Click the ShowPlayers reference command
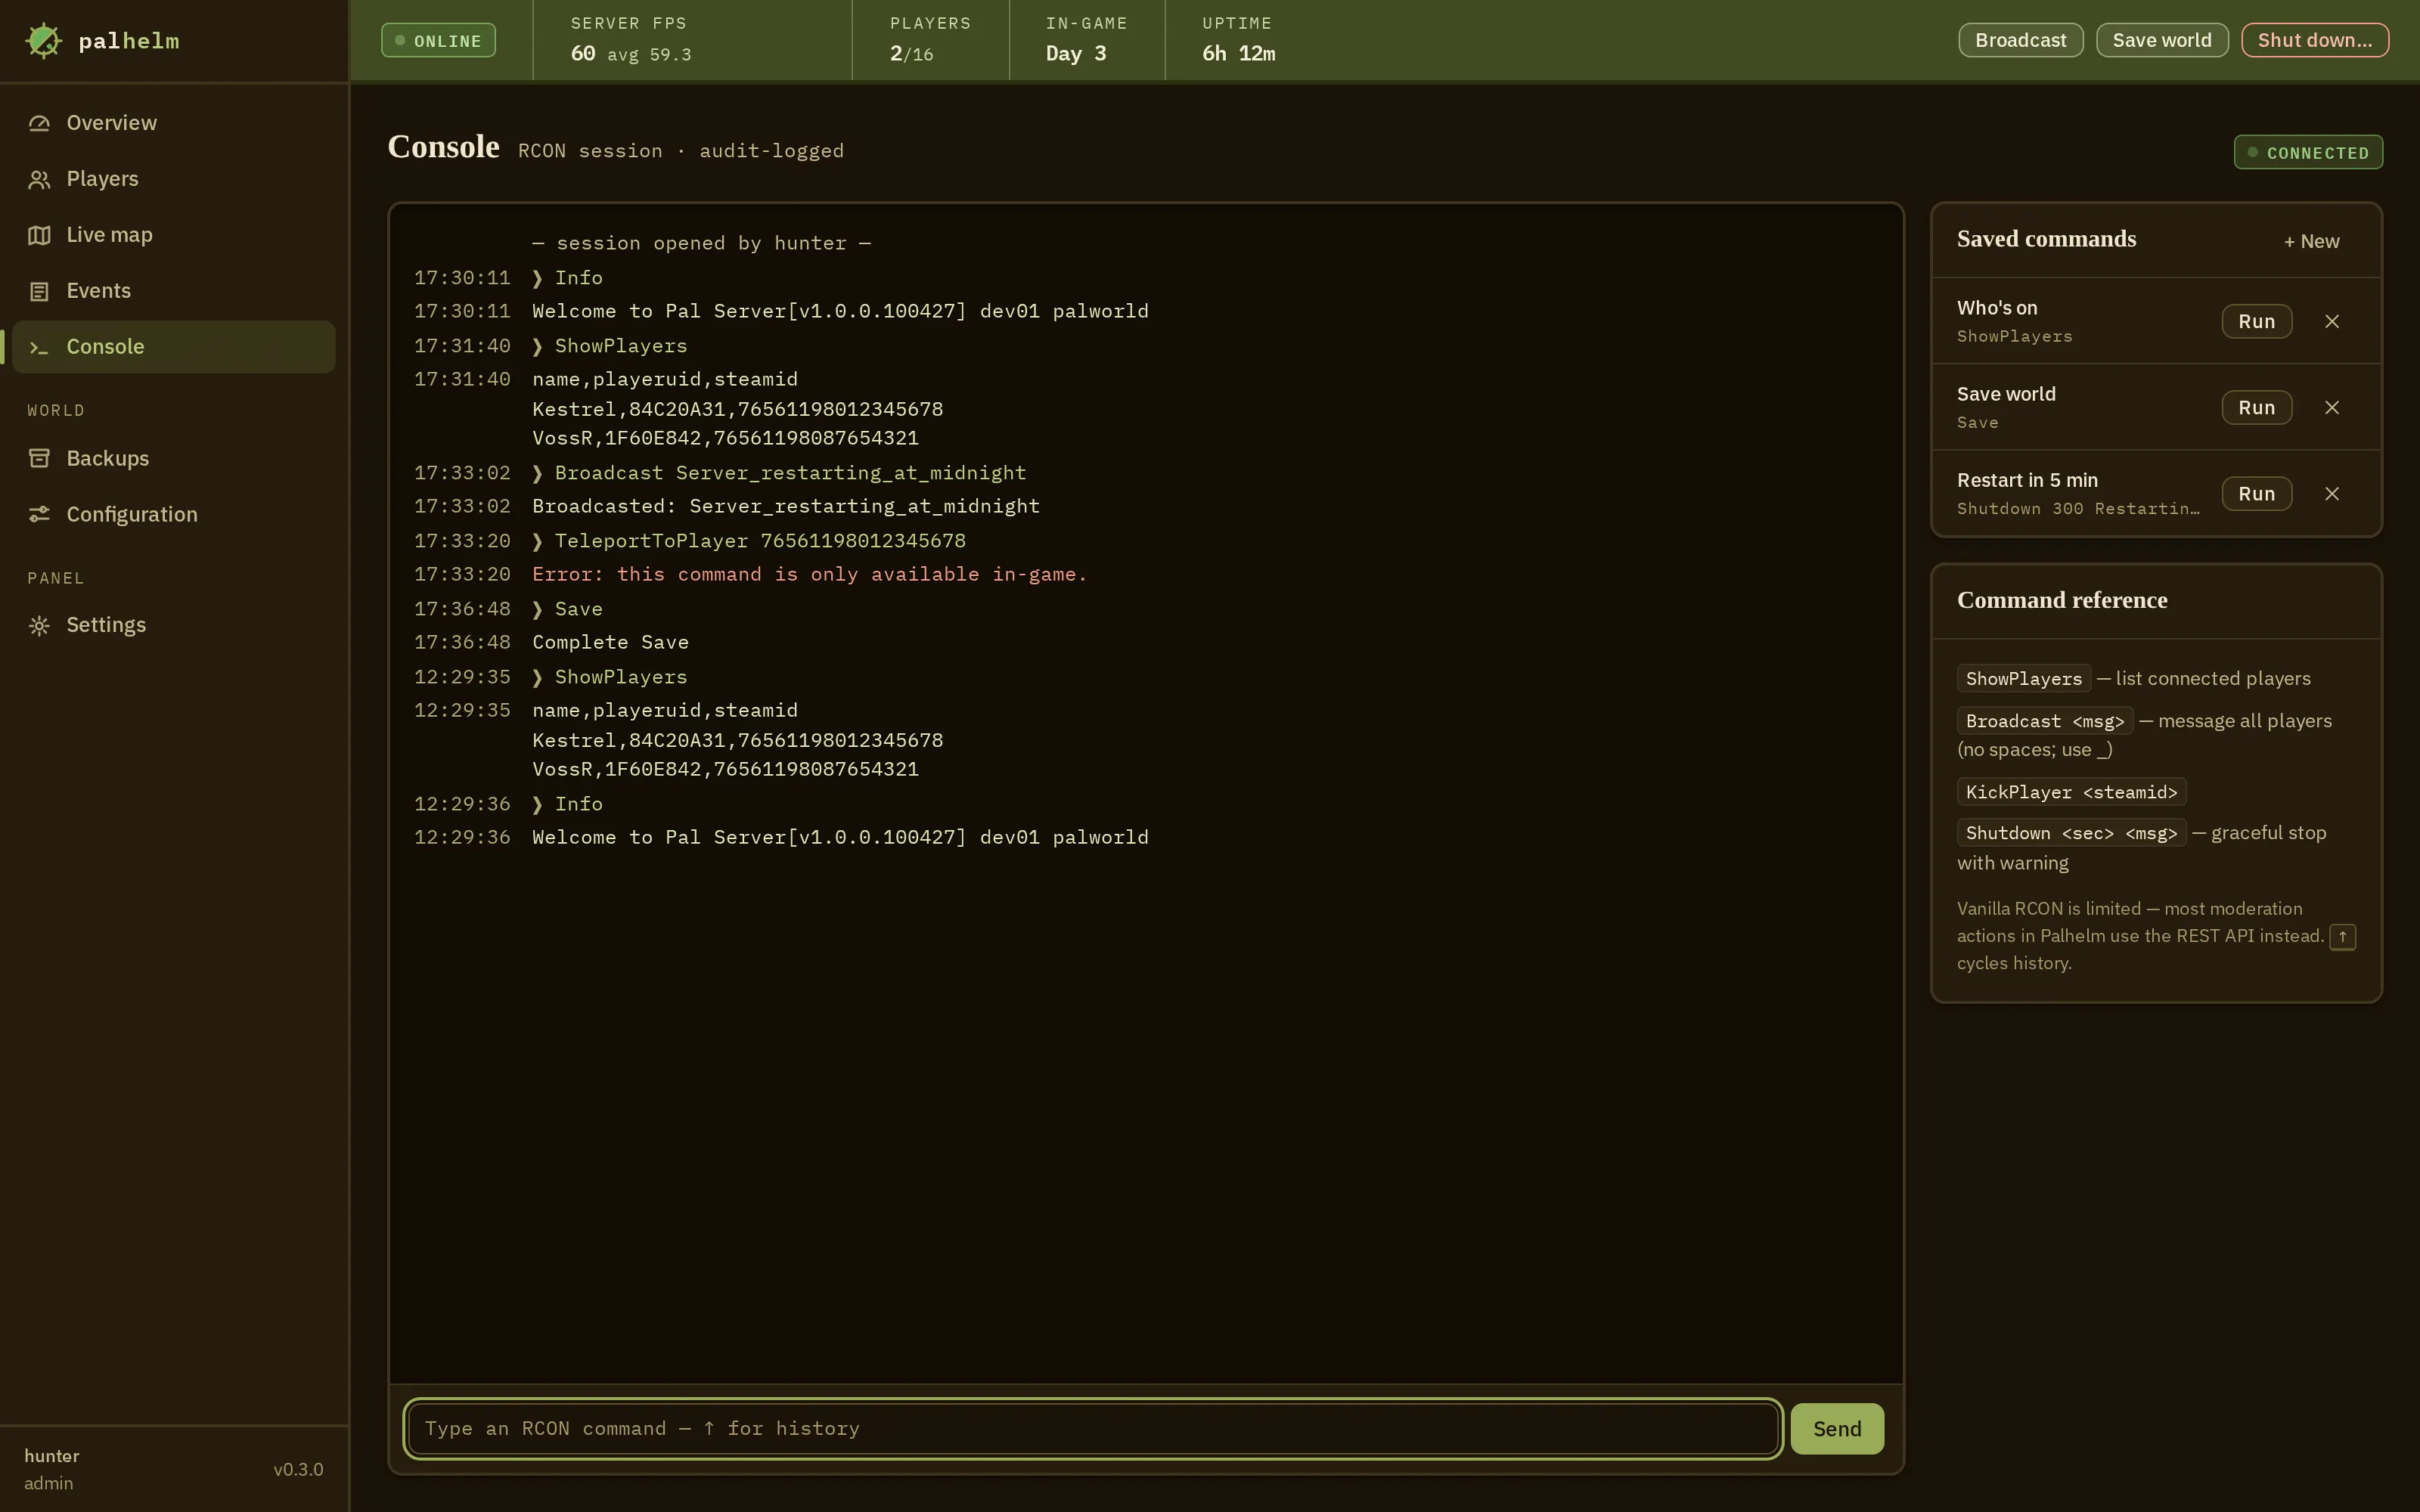Image resolution: width=2420 pixels, height=1512 pixels. point(2023,678)
